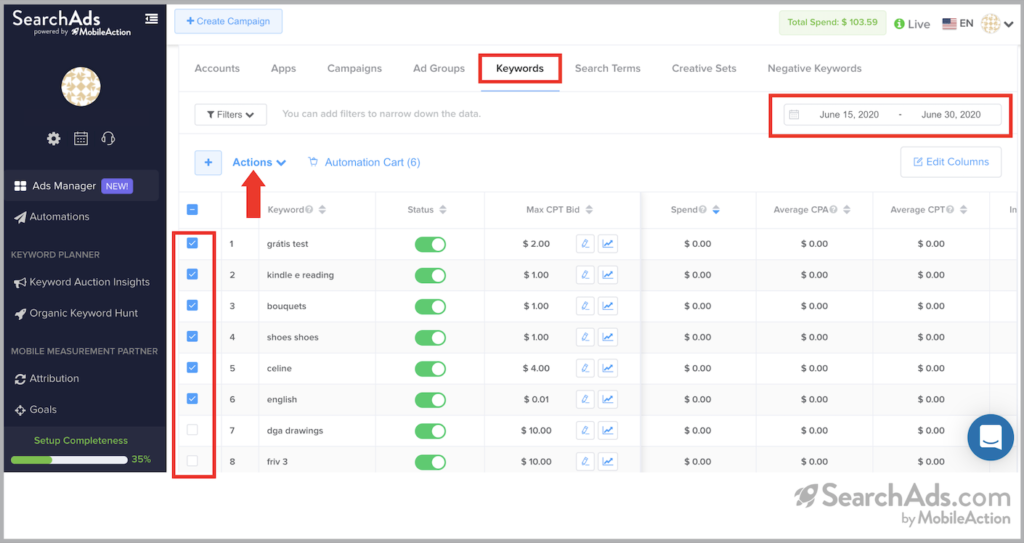Screen dimensions: 1024x543
Task: Click Edit Columns button
Action: point(951,161)
